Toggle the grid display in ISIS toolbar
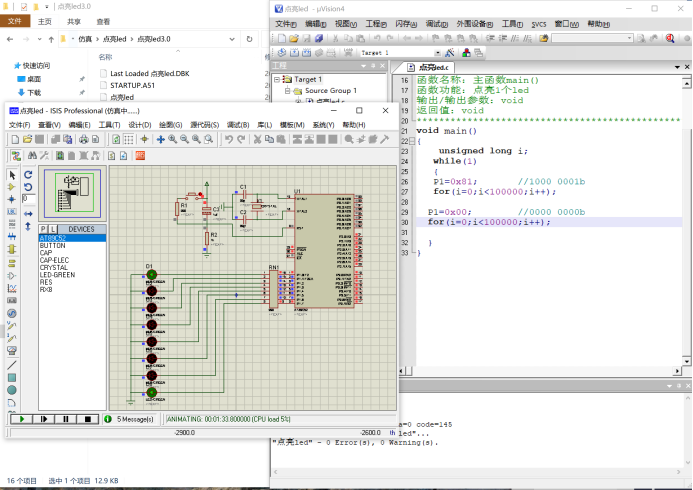The image size is (693, 490). 128,139
